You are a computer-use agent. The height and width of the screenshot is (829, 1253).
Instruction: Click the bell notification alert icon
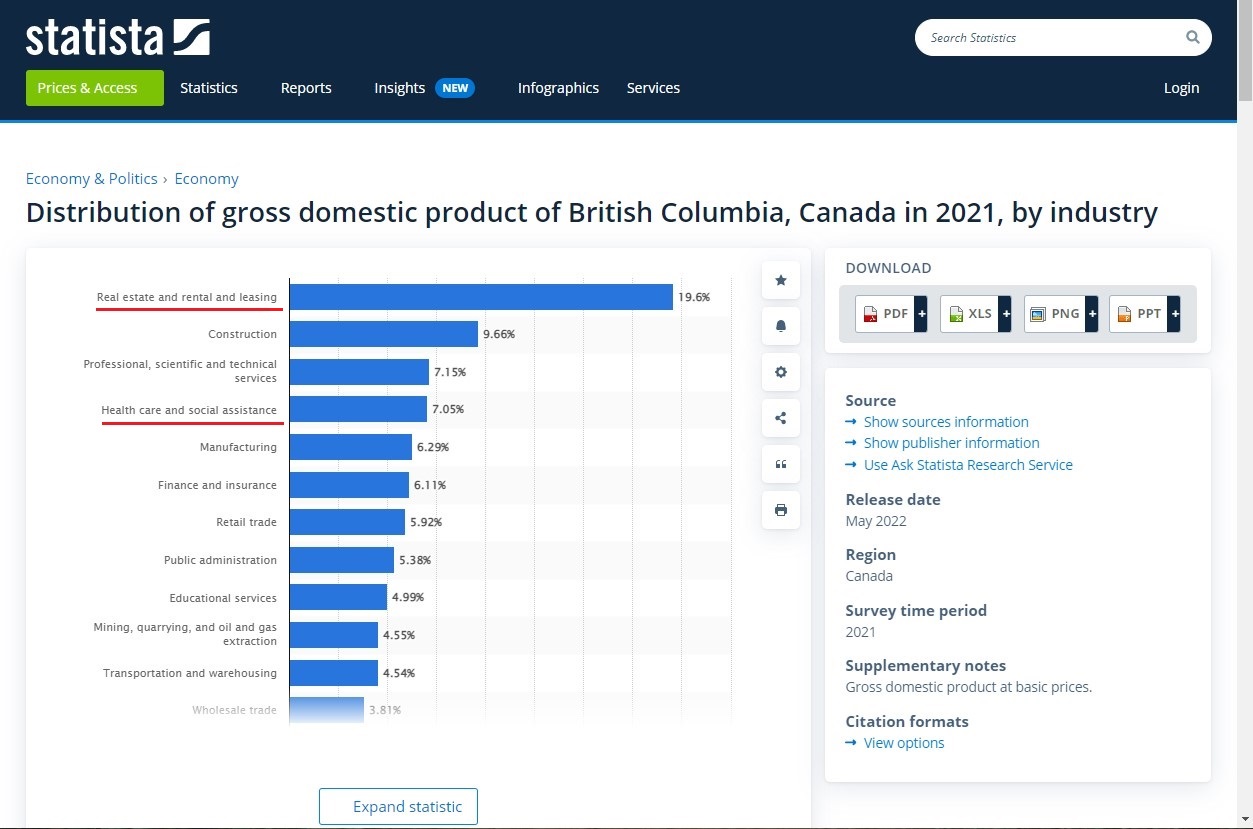(780, 326)
